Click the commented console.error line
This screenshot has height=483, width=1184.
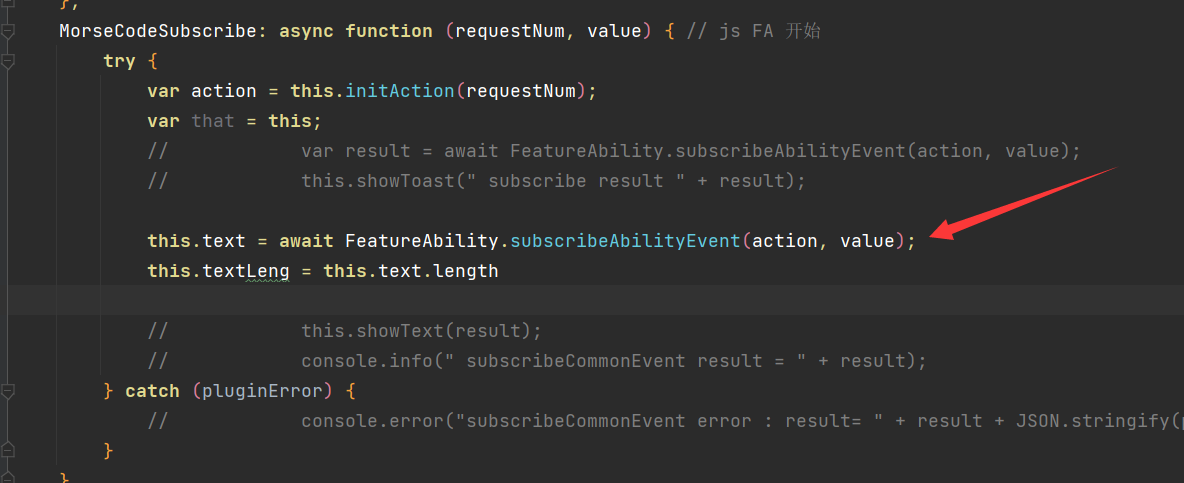665,421
